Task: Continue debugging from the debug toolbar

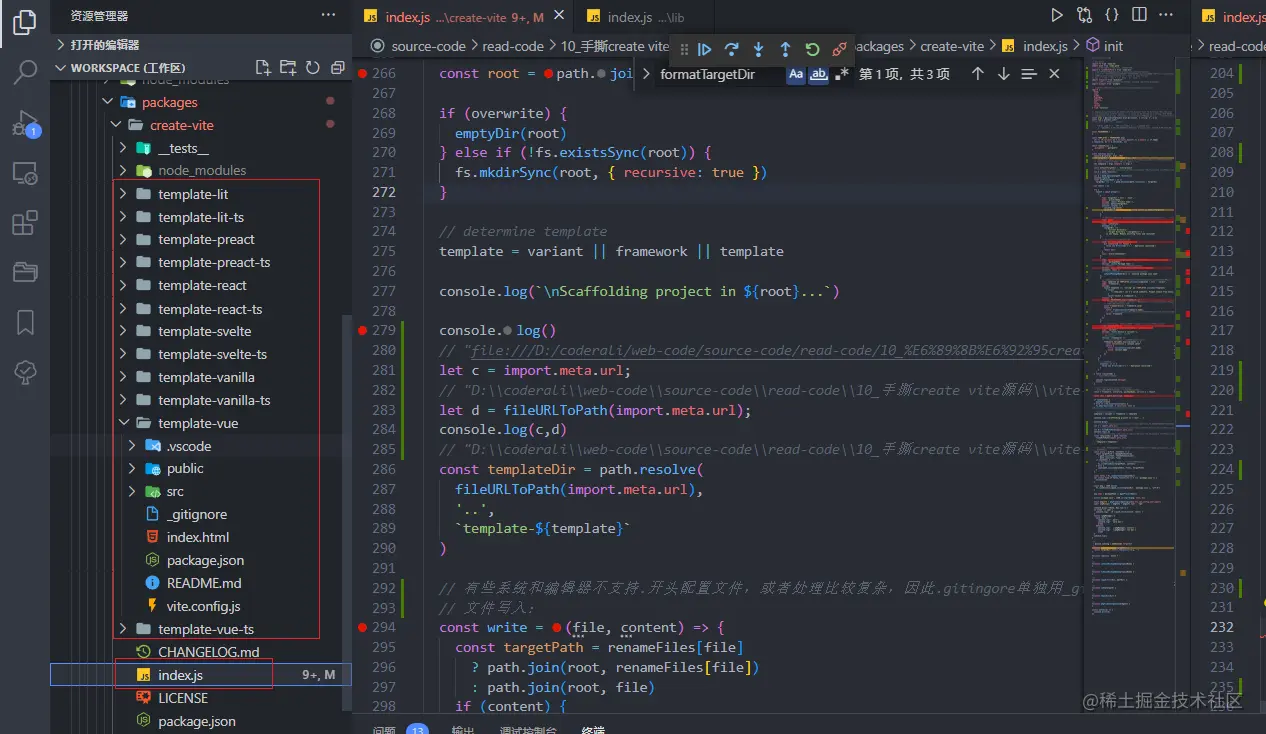Action: pos(705,49)
